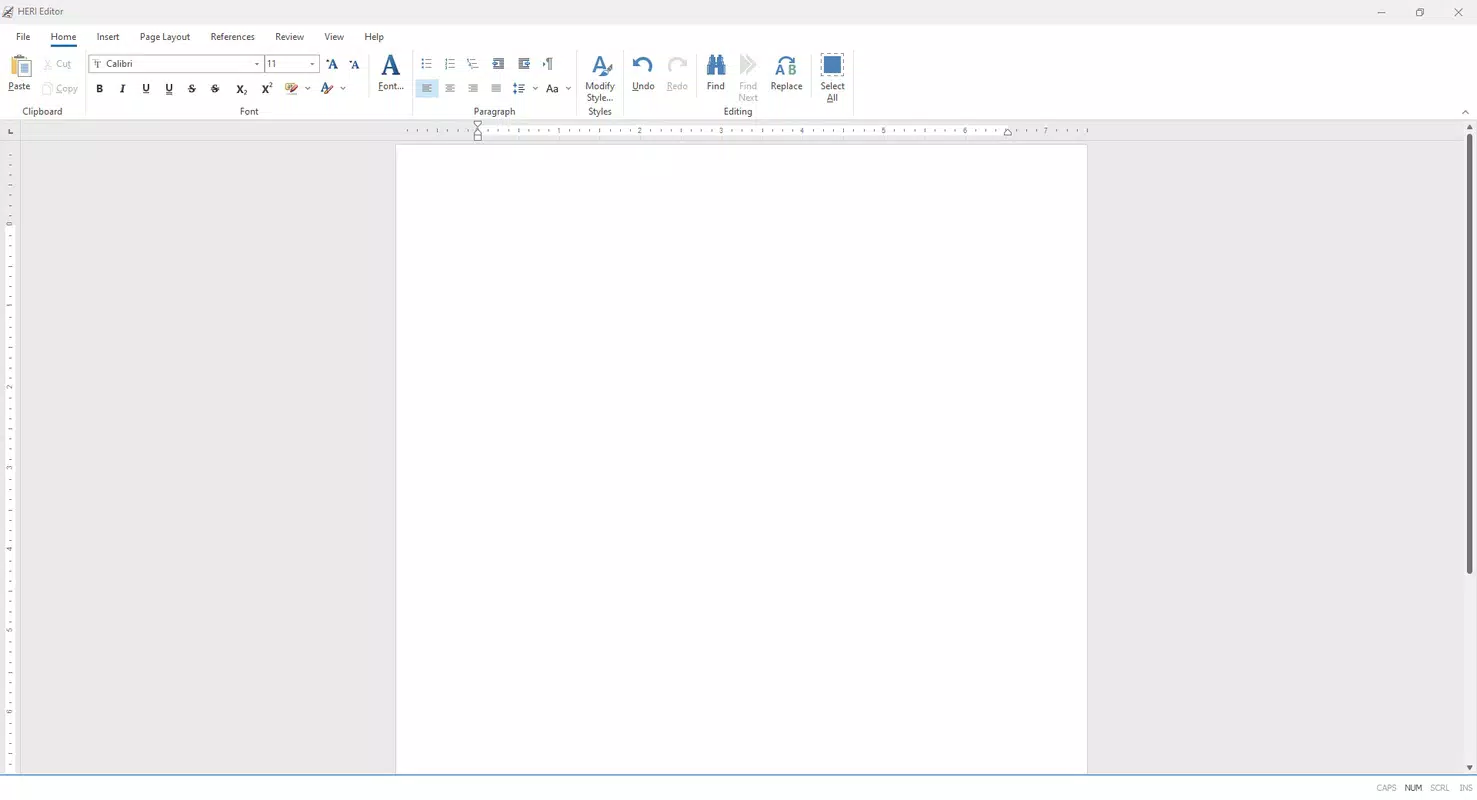The height and width of the screenshot is (800, 1477).
Task: Undo the last action
Action: (643, 74)
